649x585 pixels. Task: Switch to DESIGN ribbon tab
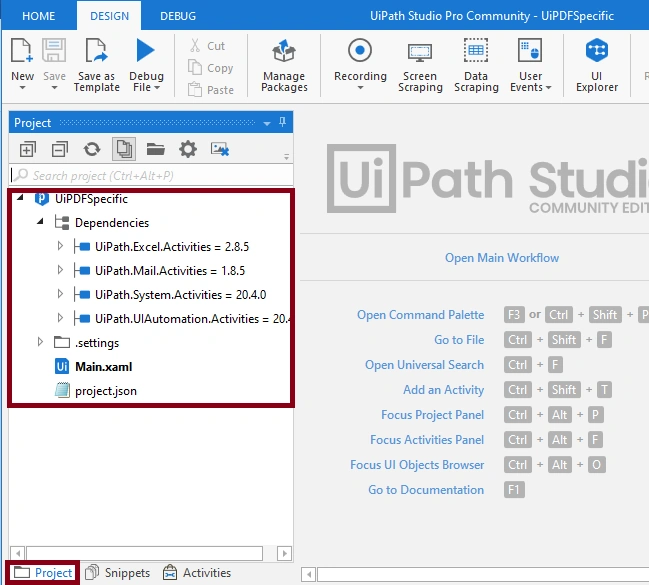[x=109, y=16]
